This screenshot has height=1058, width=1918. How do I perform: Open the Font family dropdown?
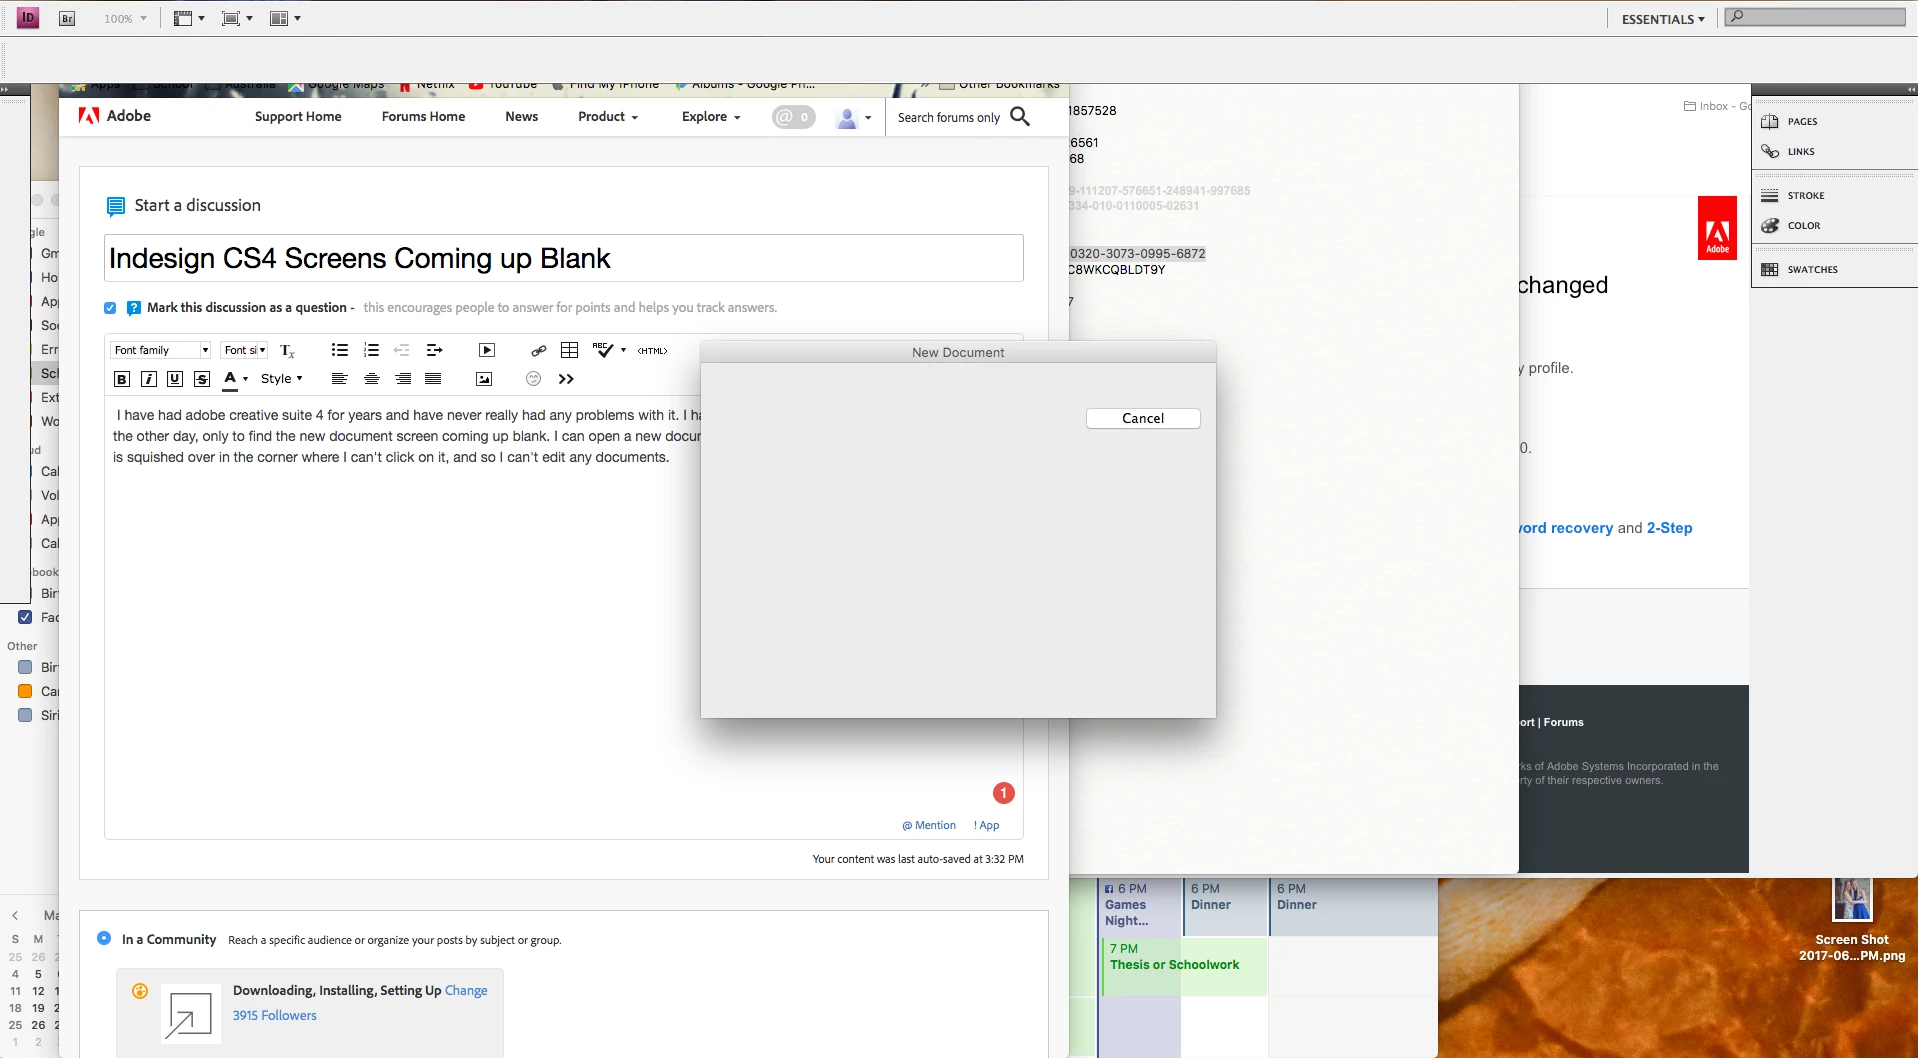pos(160,350)
